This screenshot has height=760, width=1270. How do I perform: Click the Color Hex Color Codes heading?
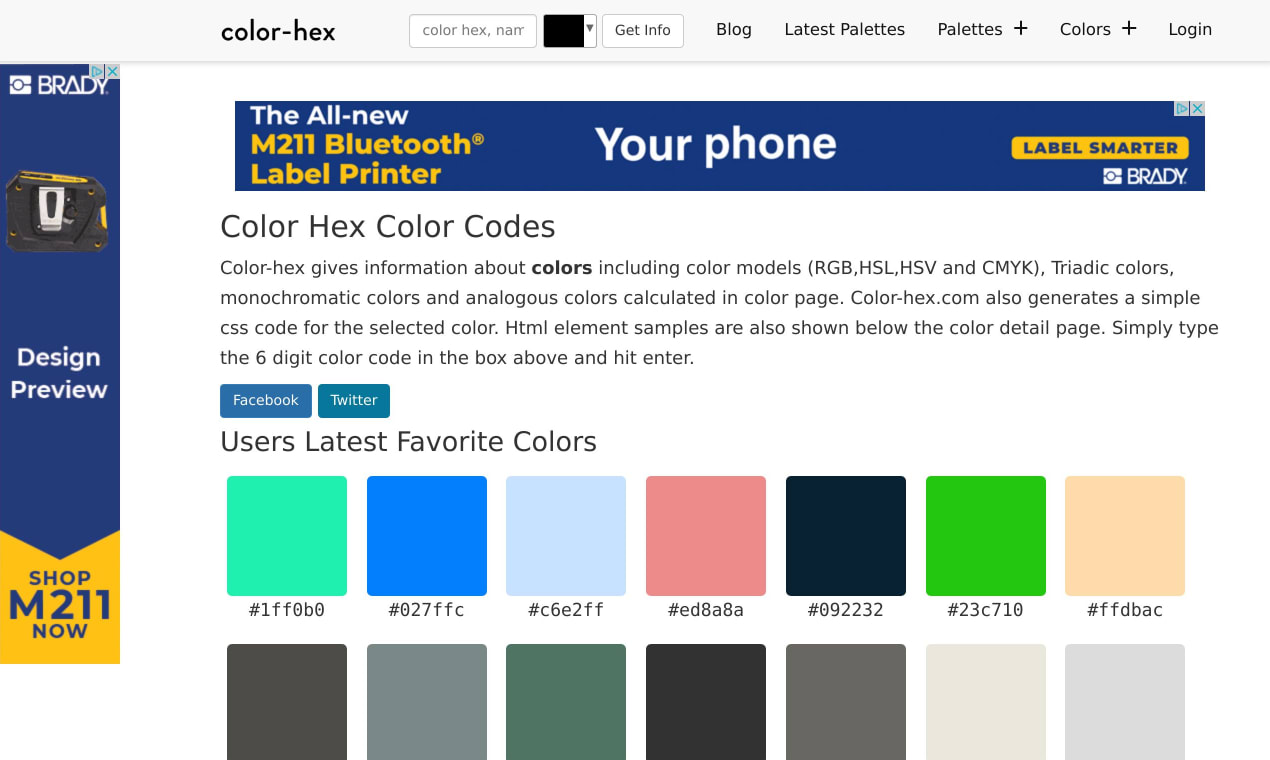tap(388, 227)
